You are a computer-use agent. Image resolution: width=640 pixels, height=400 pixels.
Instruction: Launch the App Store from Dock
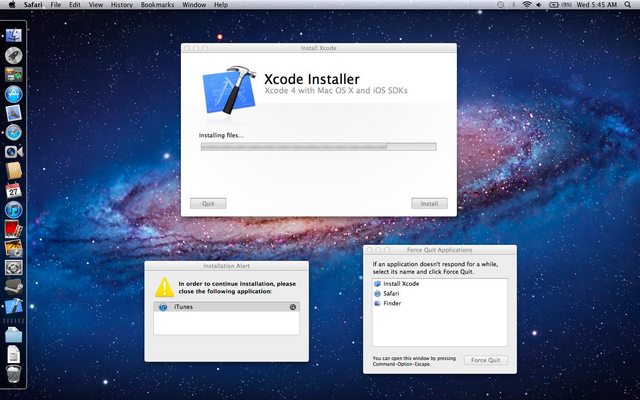[x=13, y=94]
